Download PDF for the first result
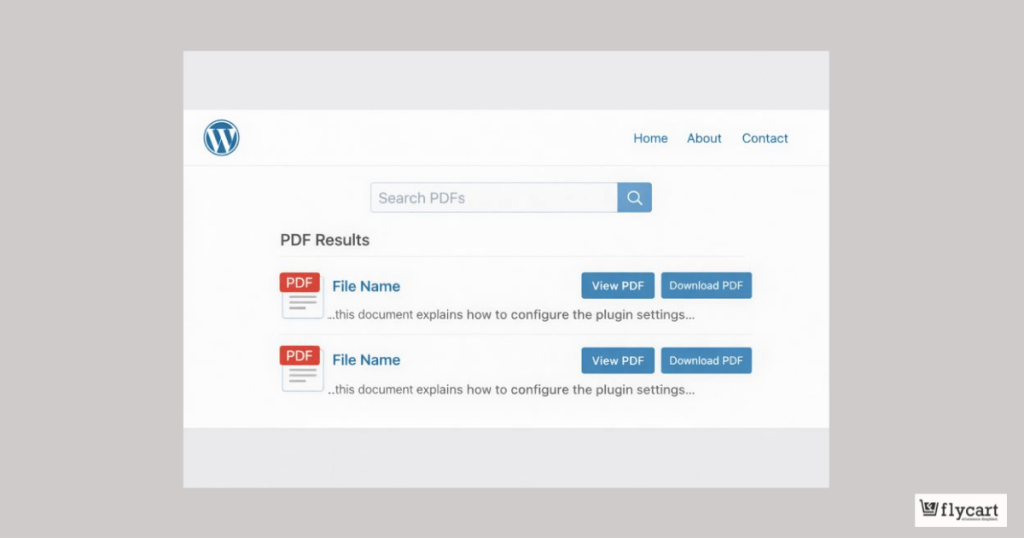 (x=706, y=285)
